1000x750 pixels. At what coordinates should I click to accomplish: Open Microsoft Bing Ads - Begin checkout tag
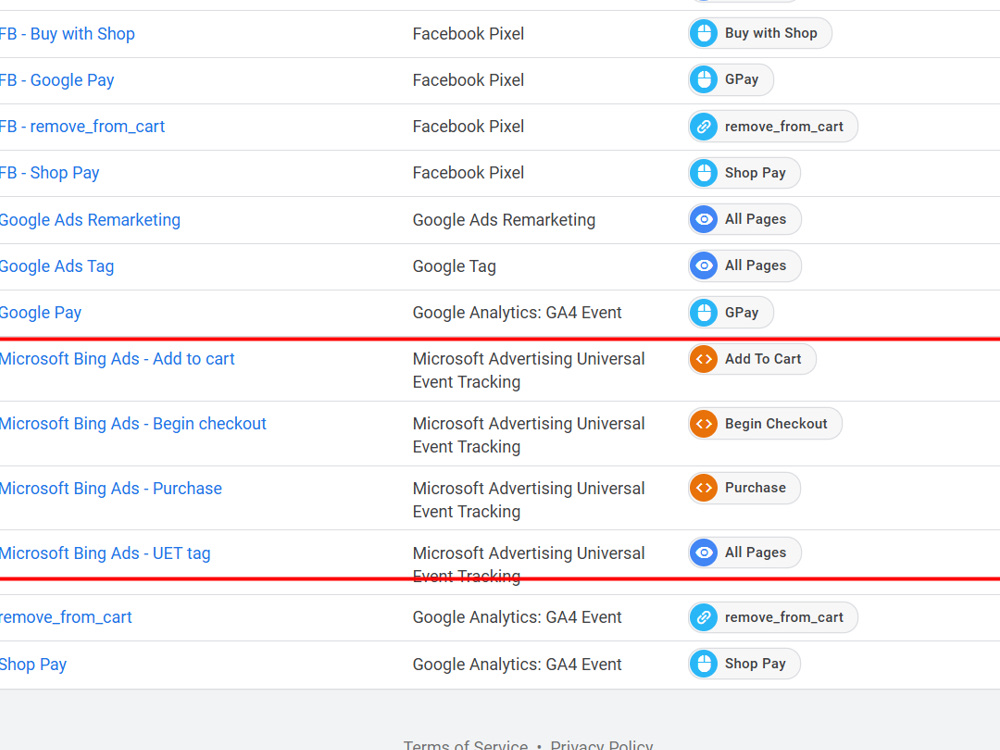pos(133,424)
